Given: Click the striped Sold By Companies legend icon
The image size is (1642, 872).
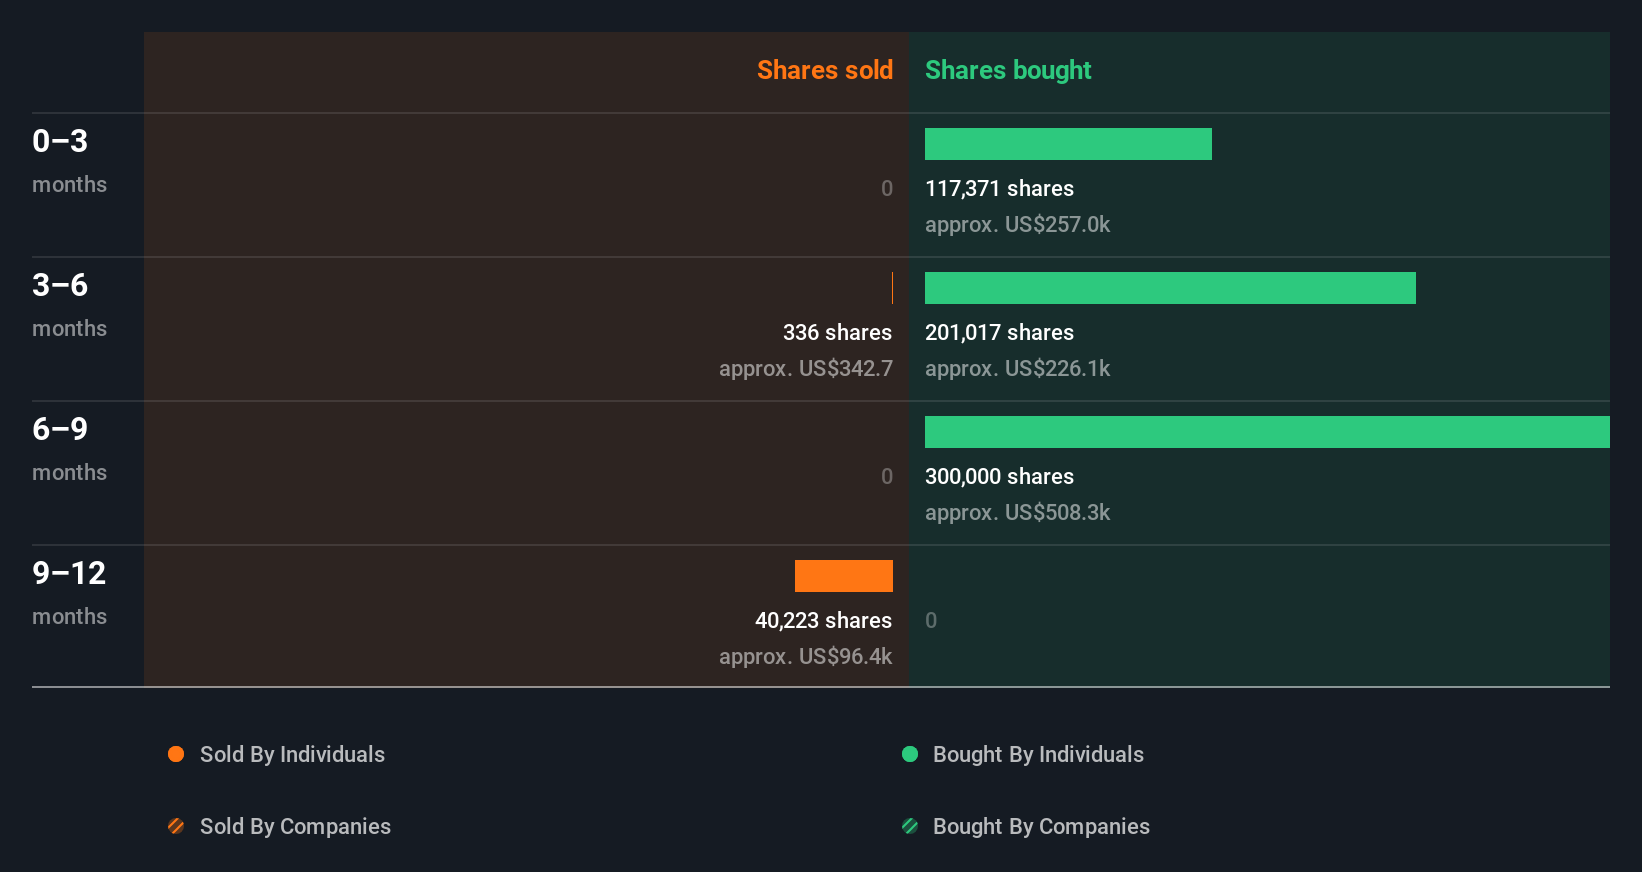Looking at the screenshot, I should (176, 826).
